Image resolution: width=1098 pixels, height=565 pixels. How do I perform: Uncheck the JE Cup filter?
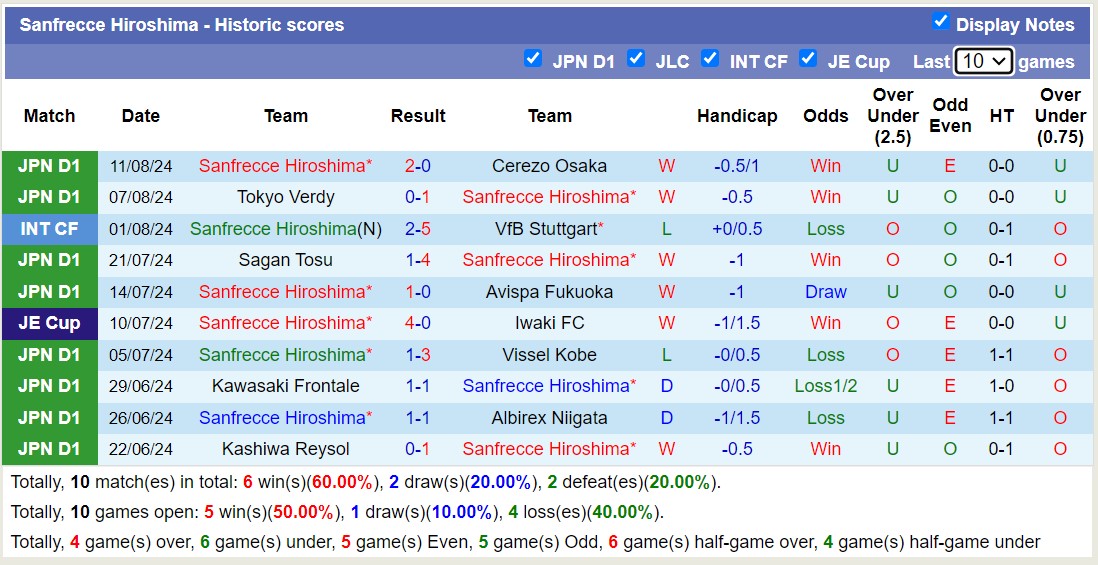pos(808,59)
